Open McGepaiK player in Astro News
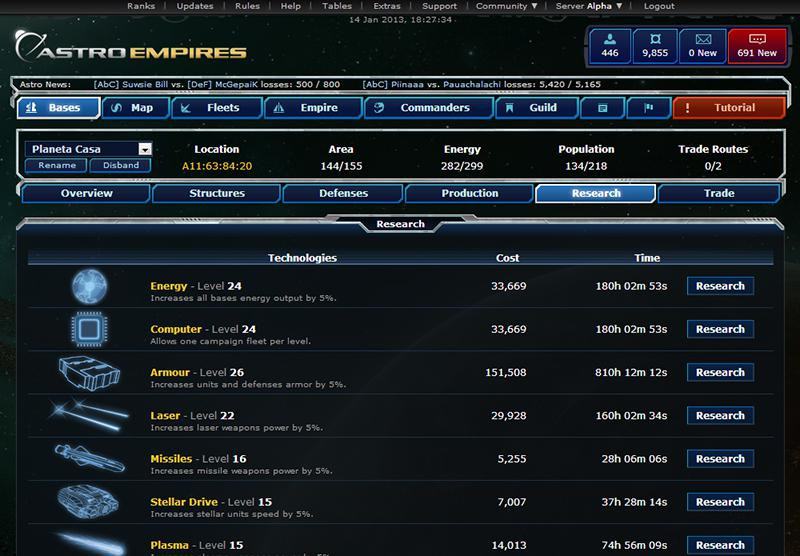This screenshot has width=800, height=556. tap(237, 85)
